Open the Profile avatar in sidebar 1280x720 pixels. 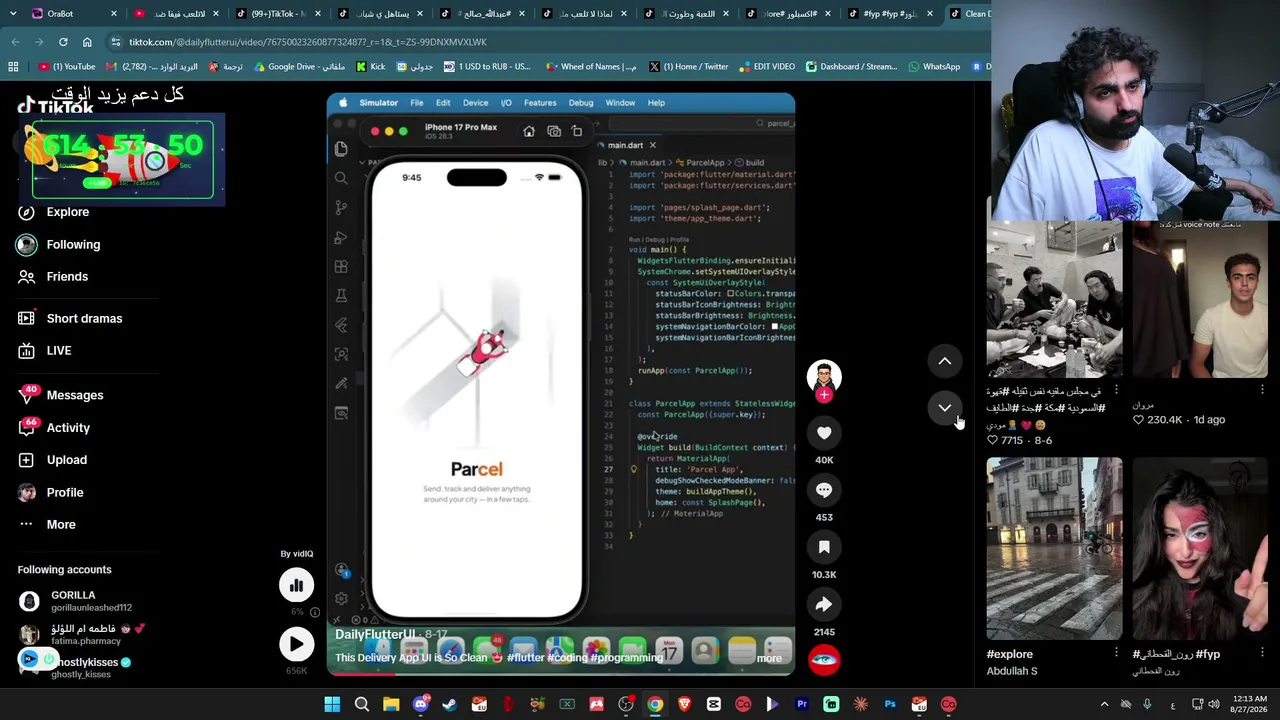[x=27, y=492]
